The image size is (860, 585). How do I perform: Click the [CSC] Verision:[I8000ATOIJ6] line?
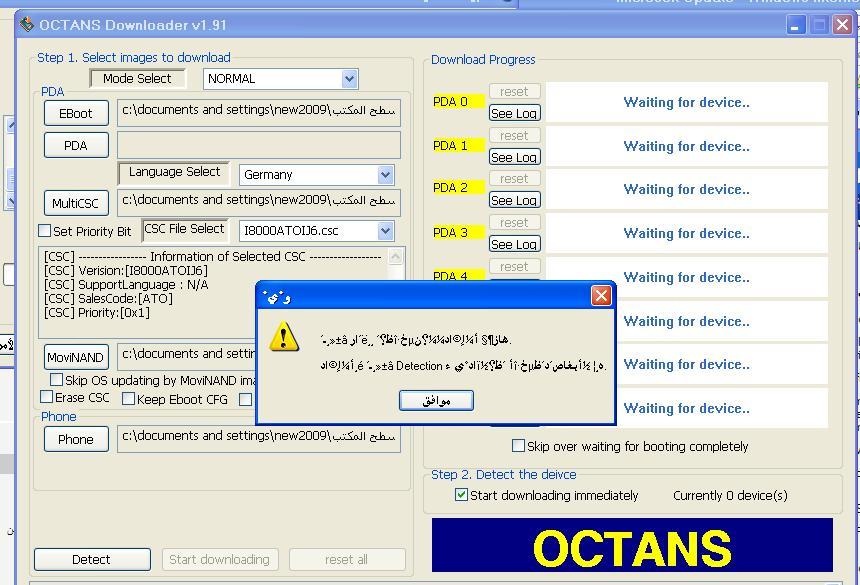pyautogui.click(x=126, y=271)
